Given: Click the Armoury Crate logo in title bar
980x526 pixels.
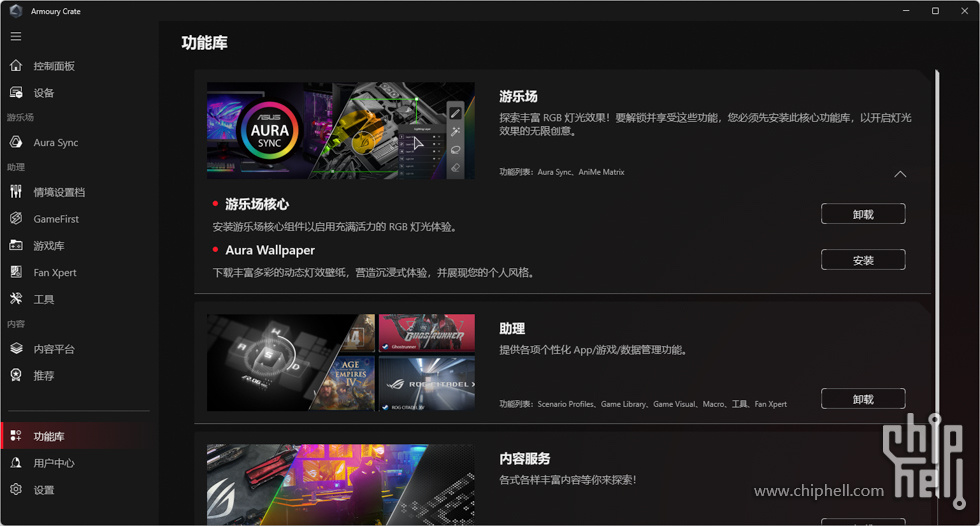Looking at the screenshot, I should (x=16, y=11).
